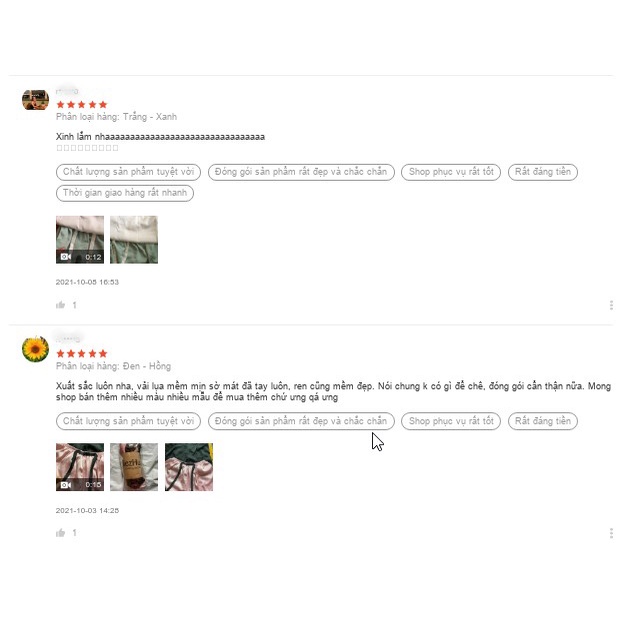Open three-dot options menu on first review
The width and height of the screenshot is (618, 618).
pyautogui.click(x=611, y=305)
